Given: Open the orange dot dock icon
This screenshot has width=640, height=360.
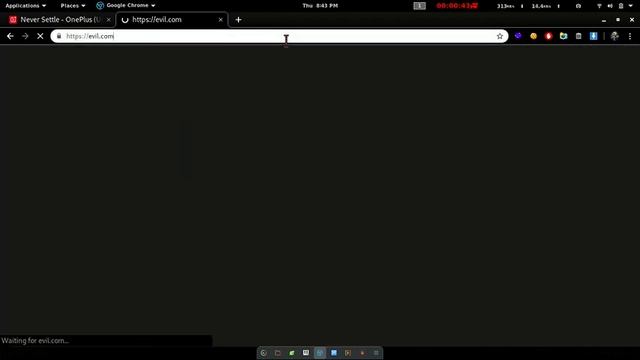Looking at the screenshot, I should (x=362, y=353).
